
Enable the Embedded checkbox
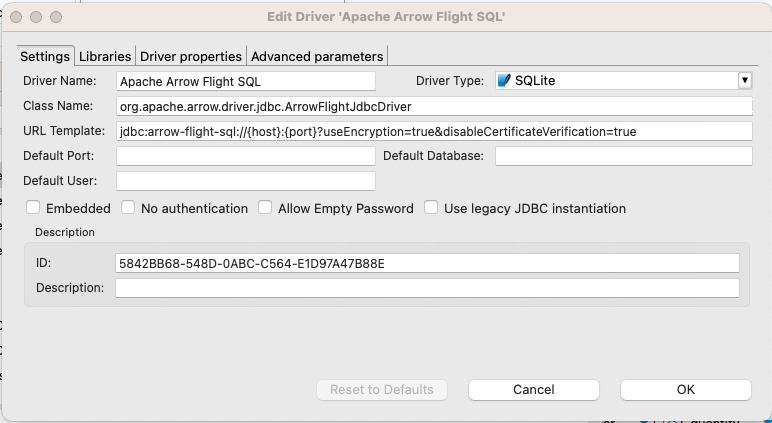coord(33,208)
